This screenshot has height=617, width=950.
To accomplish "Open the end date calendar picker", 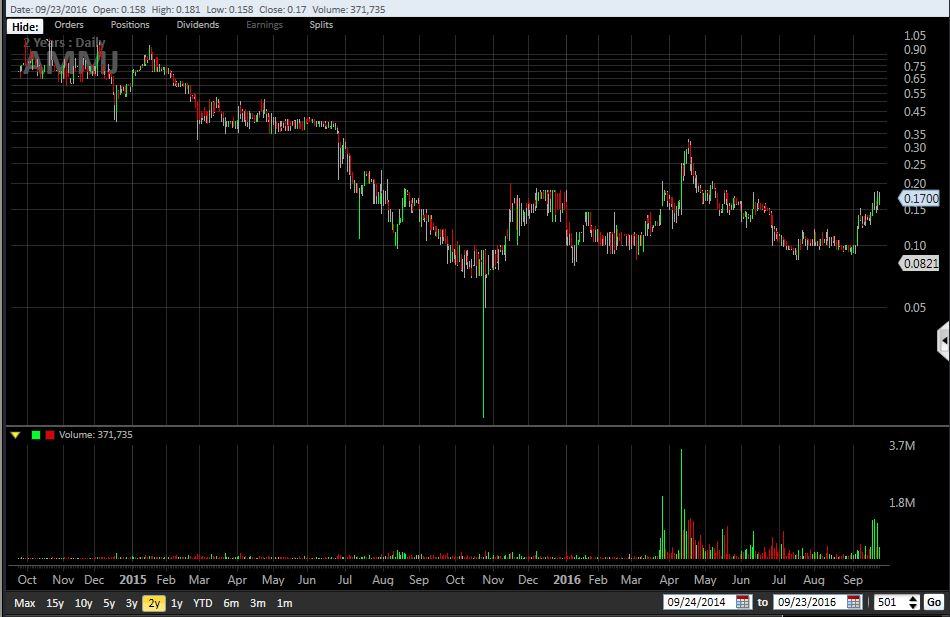I will point(853,602).
